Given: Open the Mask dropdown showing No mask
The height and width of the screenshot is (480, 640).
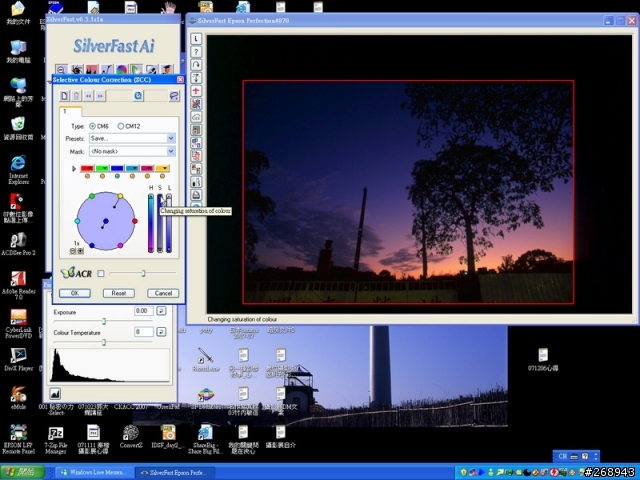Looking at the screenshot, I should click(132, 151).
